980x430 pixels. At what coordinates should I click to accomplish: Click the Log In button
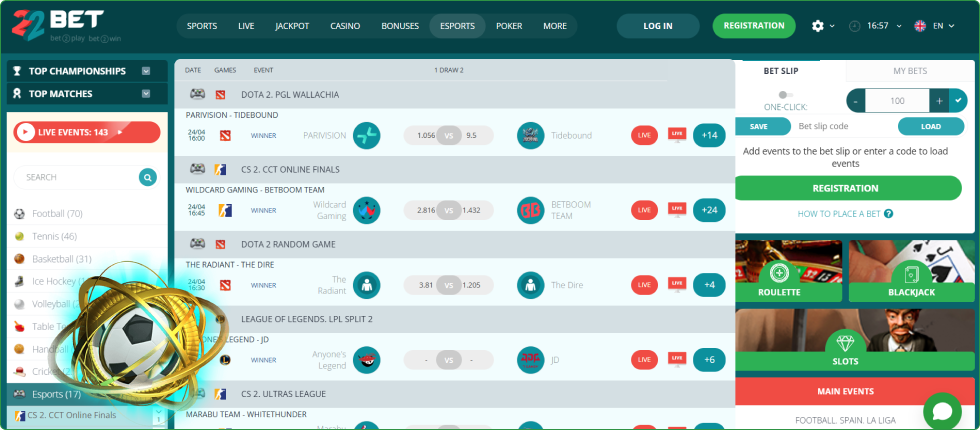point(658,26)
